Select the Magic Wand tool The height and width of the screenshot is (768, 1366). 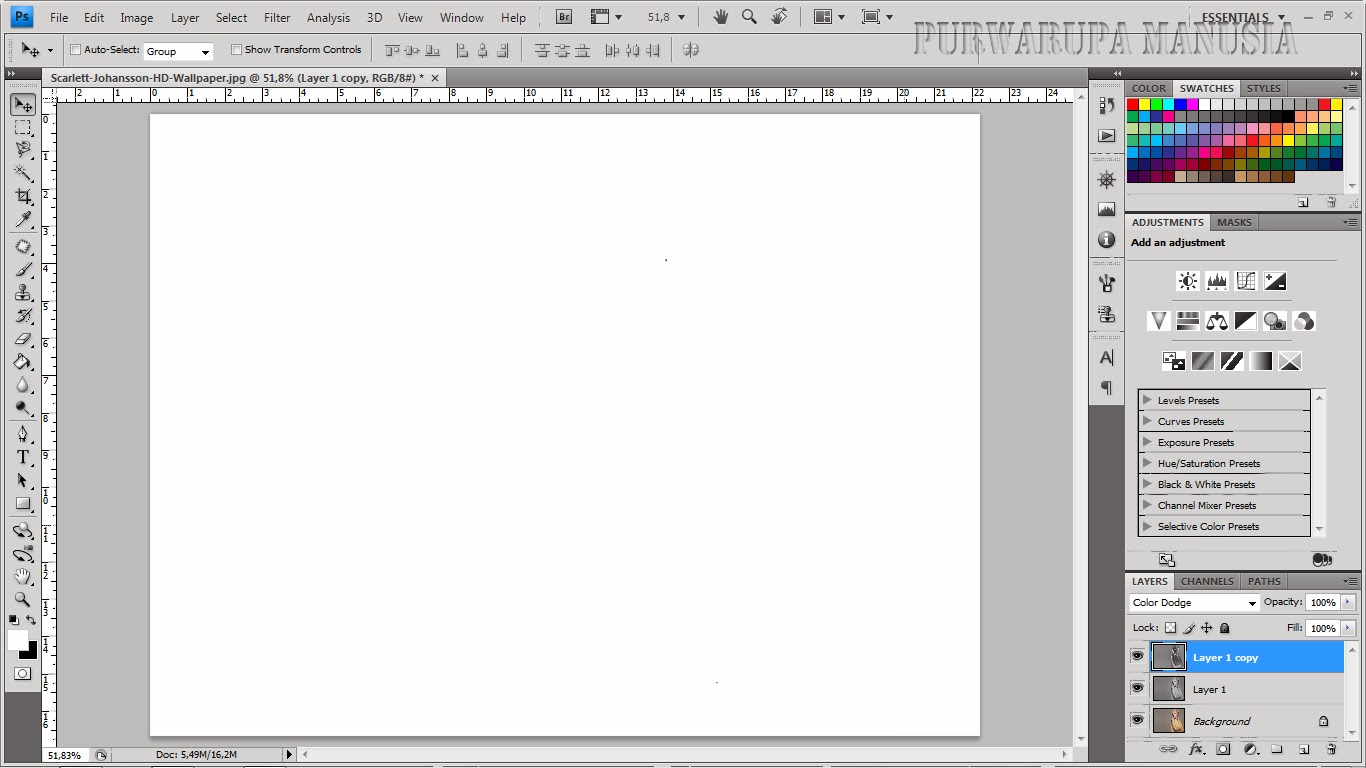pos(22,173)
